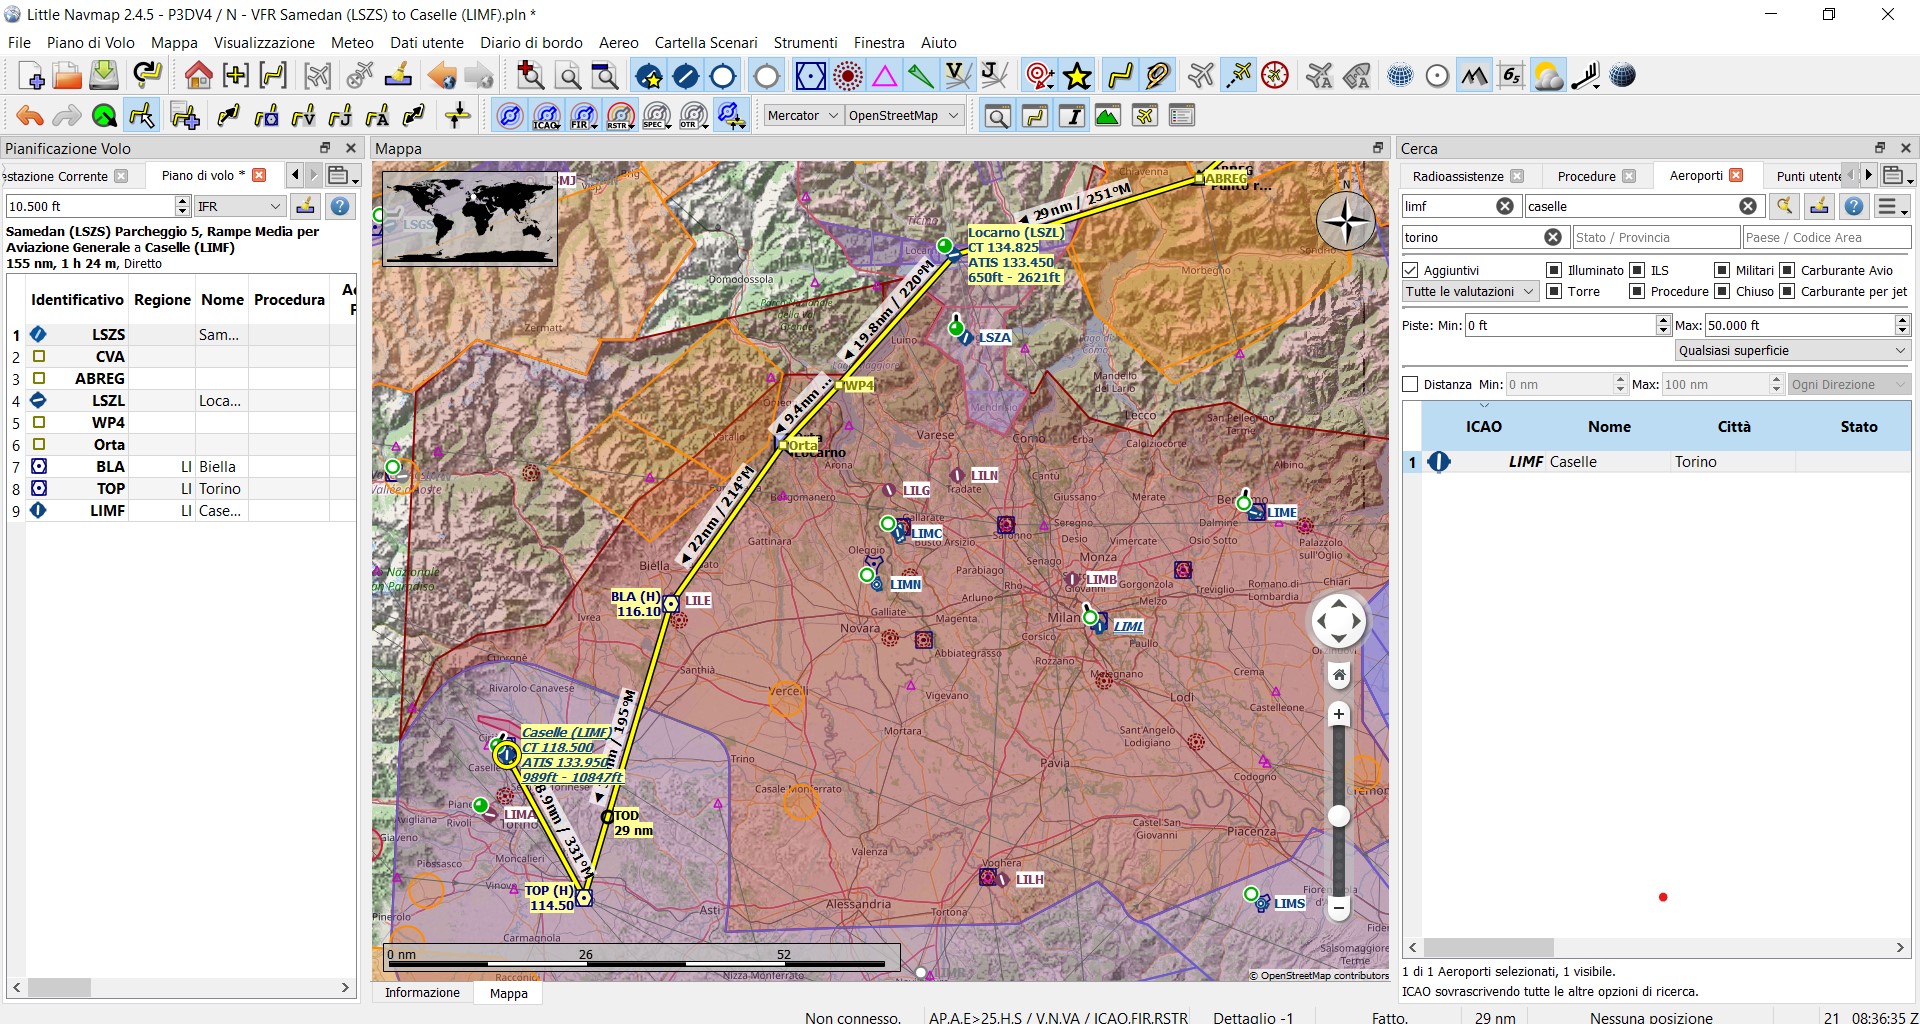
Task: Toggle the weather clouds icon on toolbar
Action: point(1549,75)
